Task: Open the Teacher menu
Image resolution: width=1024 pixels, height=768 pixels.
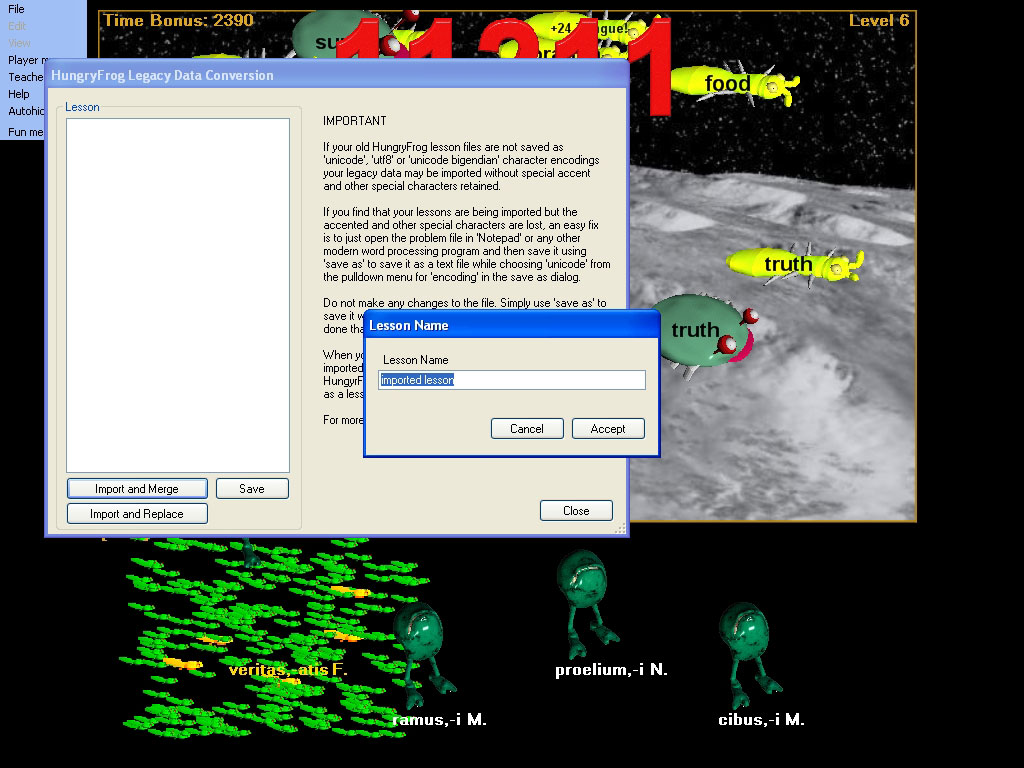Action: click(x=25, y=77)
